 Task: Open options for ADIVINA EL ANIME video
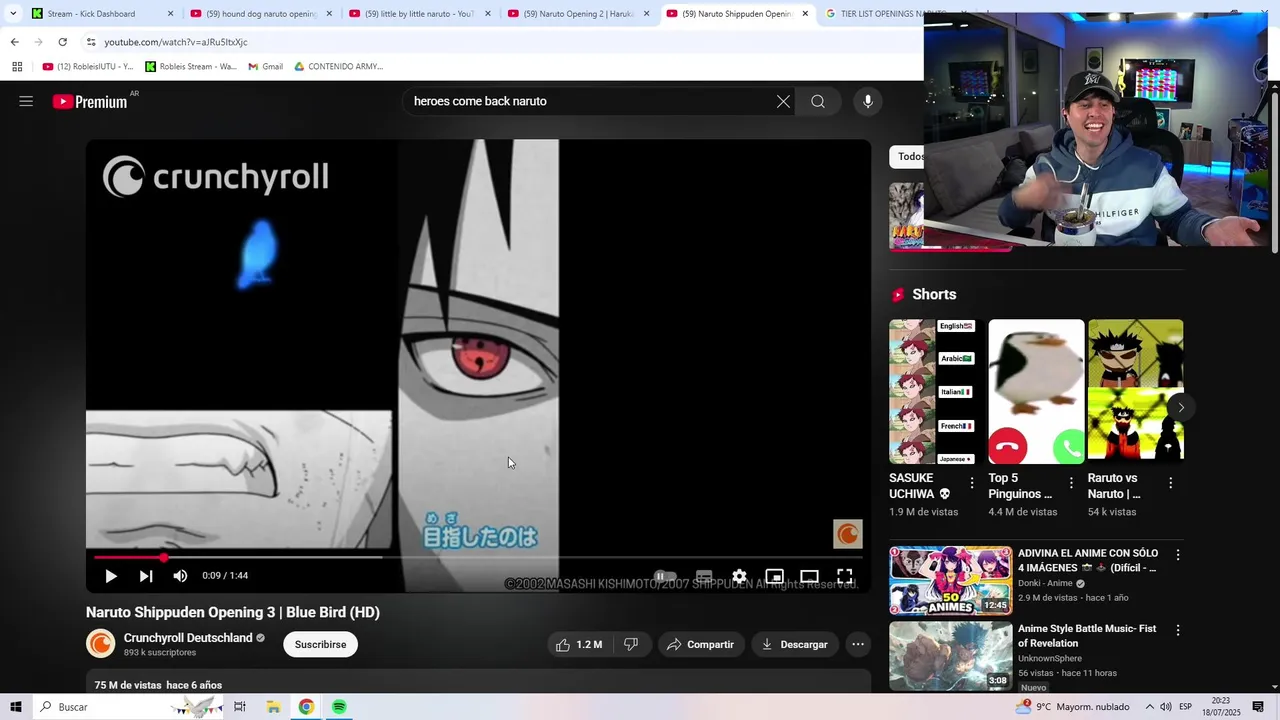point(1177,555)
